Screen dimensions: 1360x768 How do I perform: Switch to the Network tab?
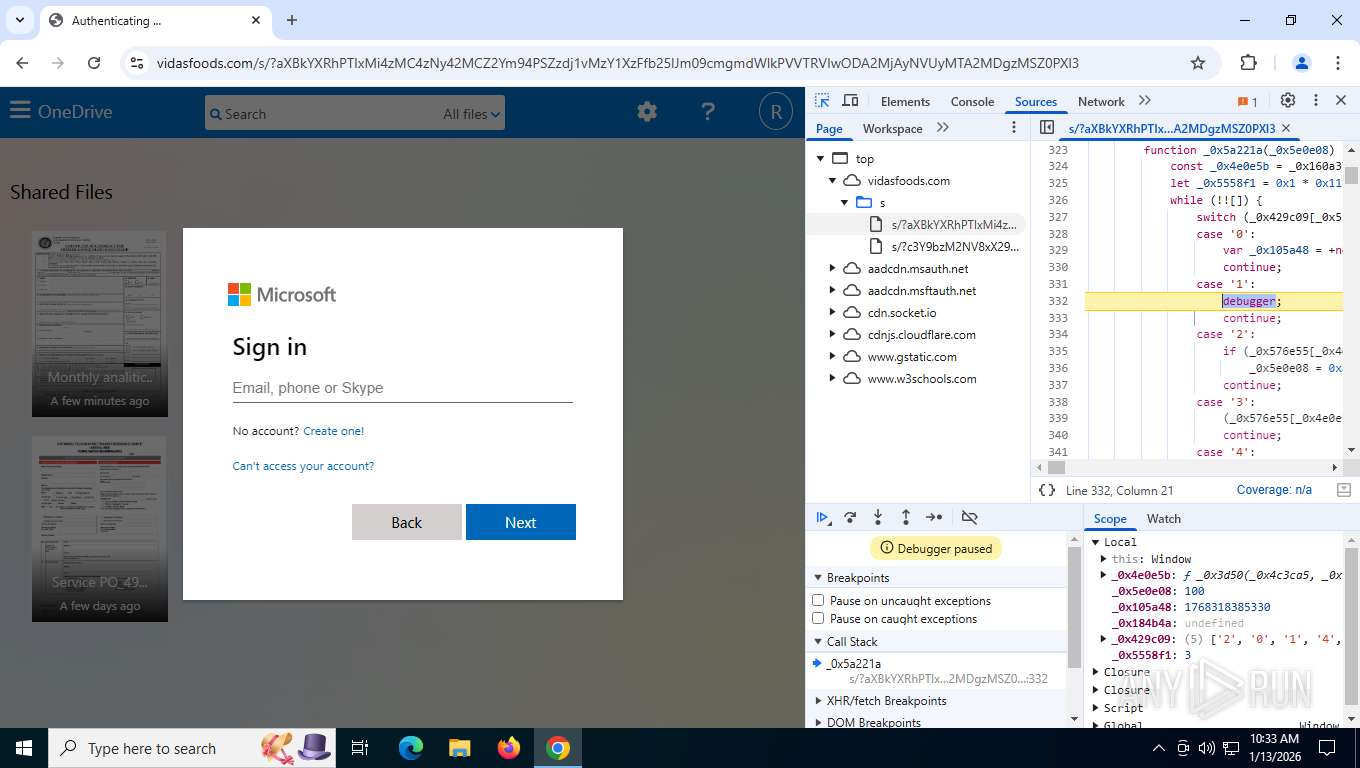pyautogui.click(x=1101, y=101)
